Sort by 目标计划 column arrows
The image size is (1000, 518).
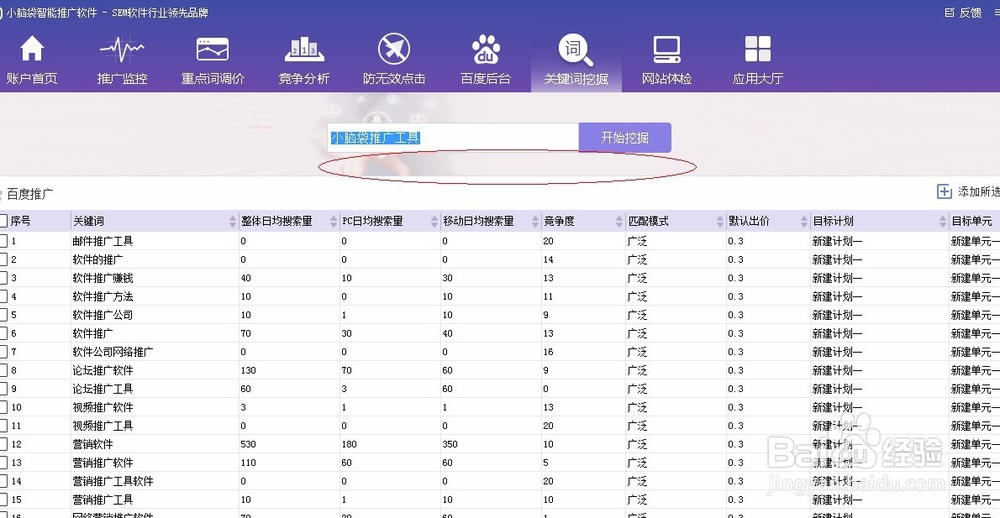943,221
